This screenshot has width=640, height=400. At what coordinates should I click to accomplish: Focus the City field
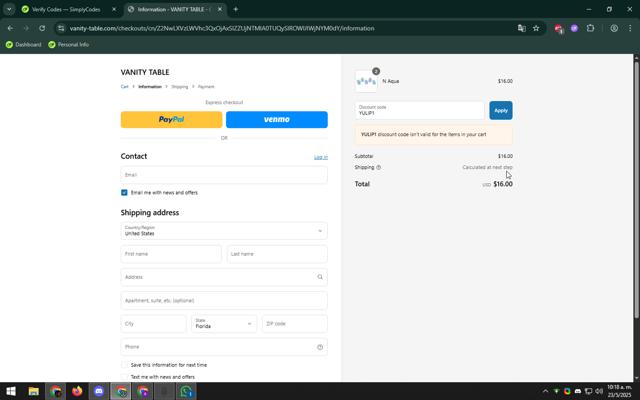pyautogui.click(x=153, y=324)
